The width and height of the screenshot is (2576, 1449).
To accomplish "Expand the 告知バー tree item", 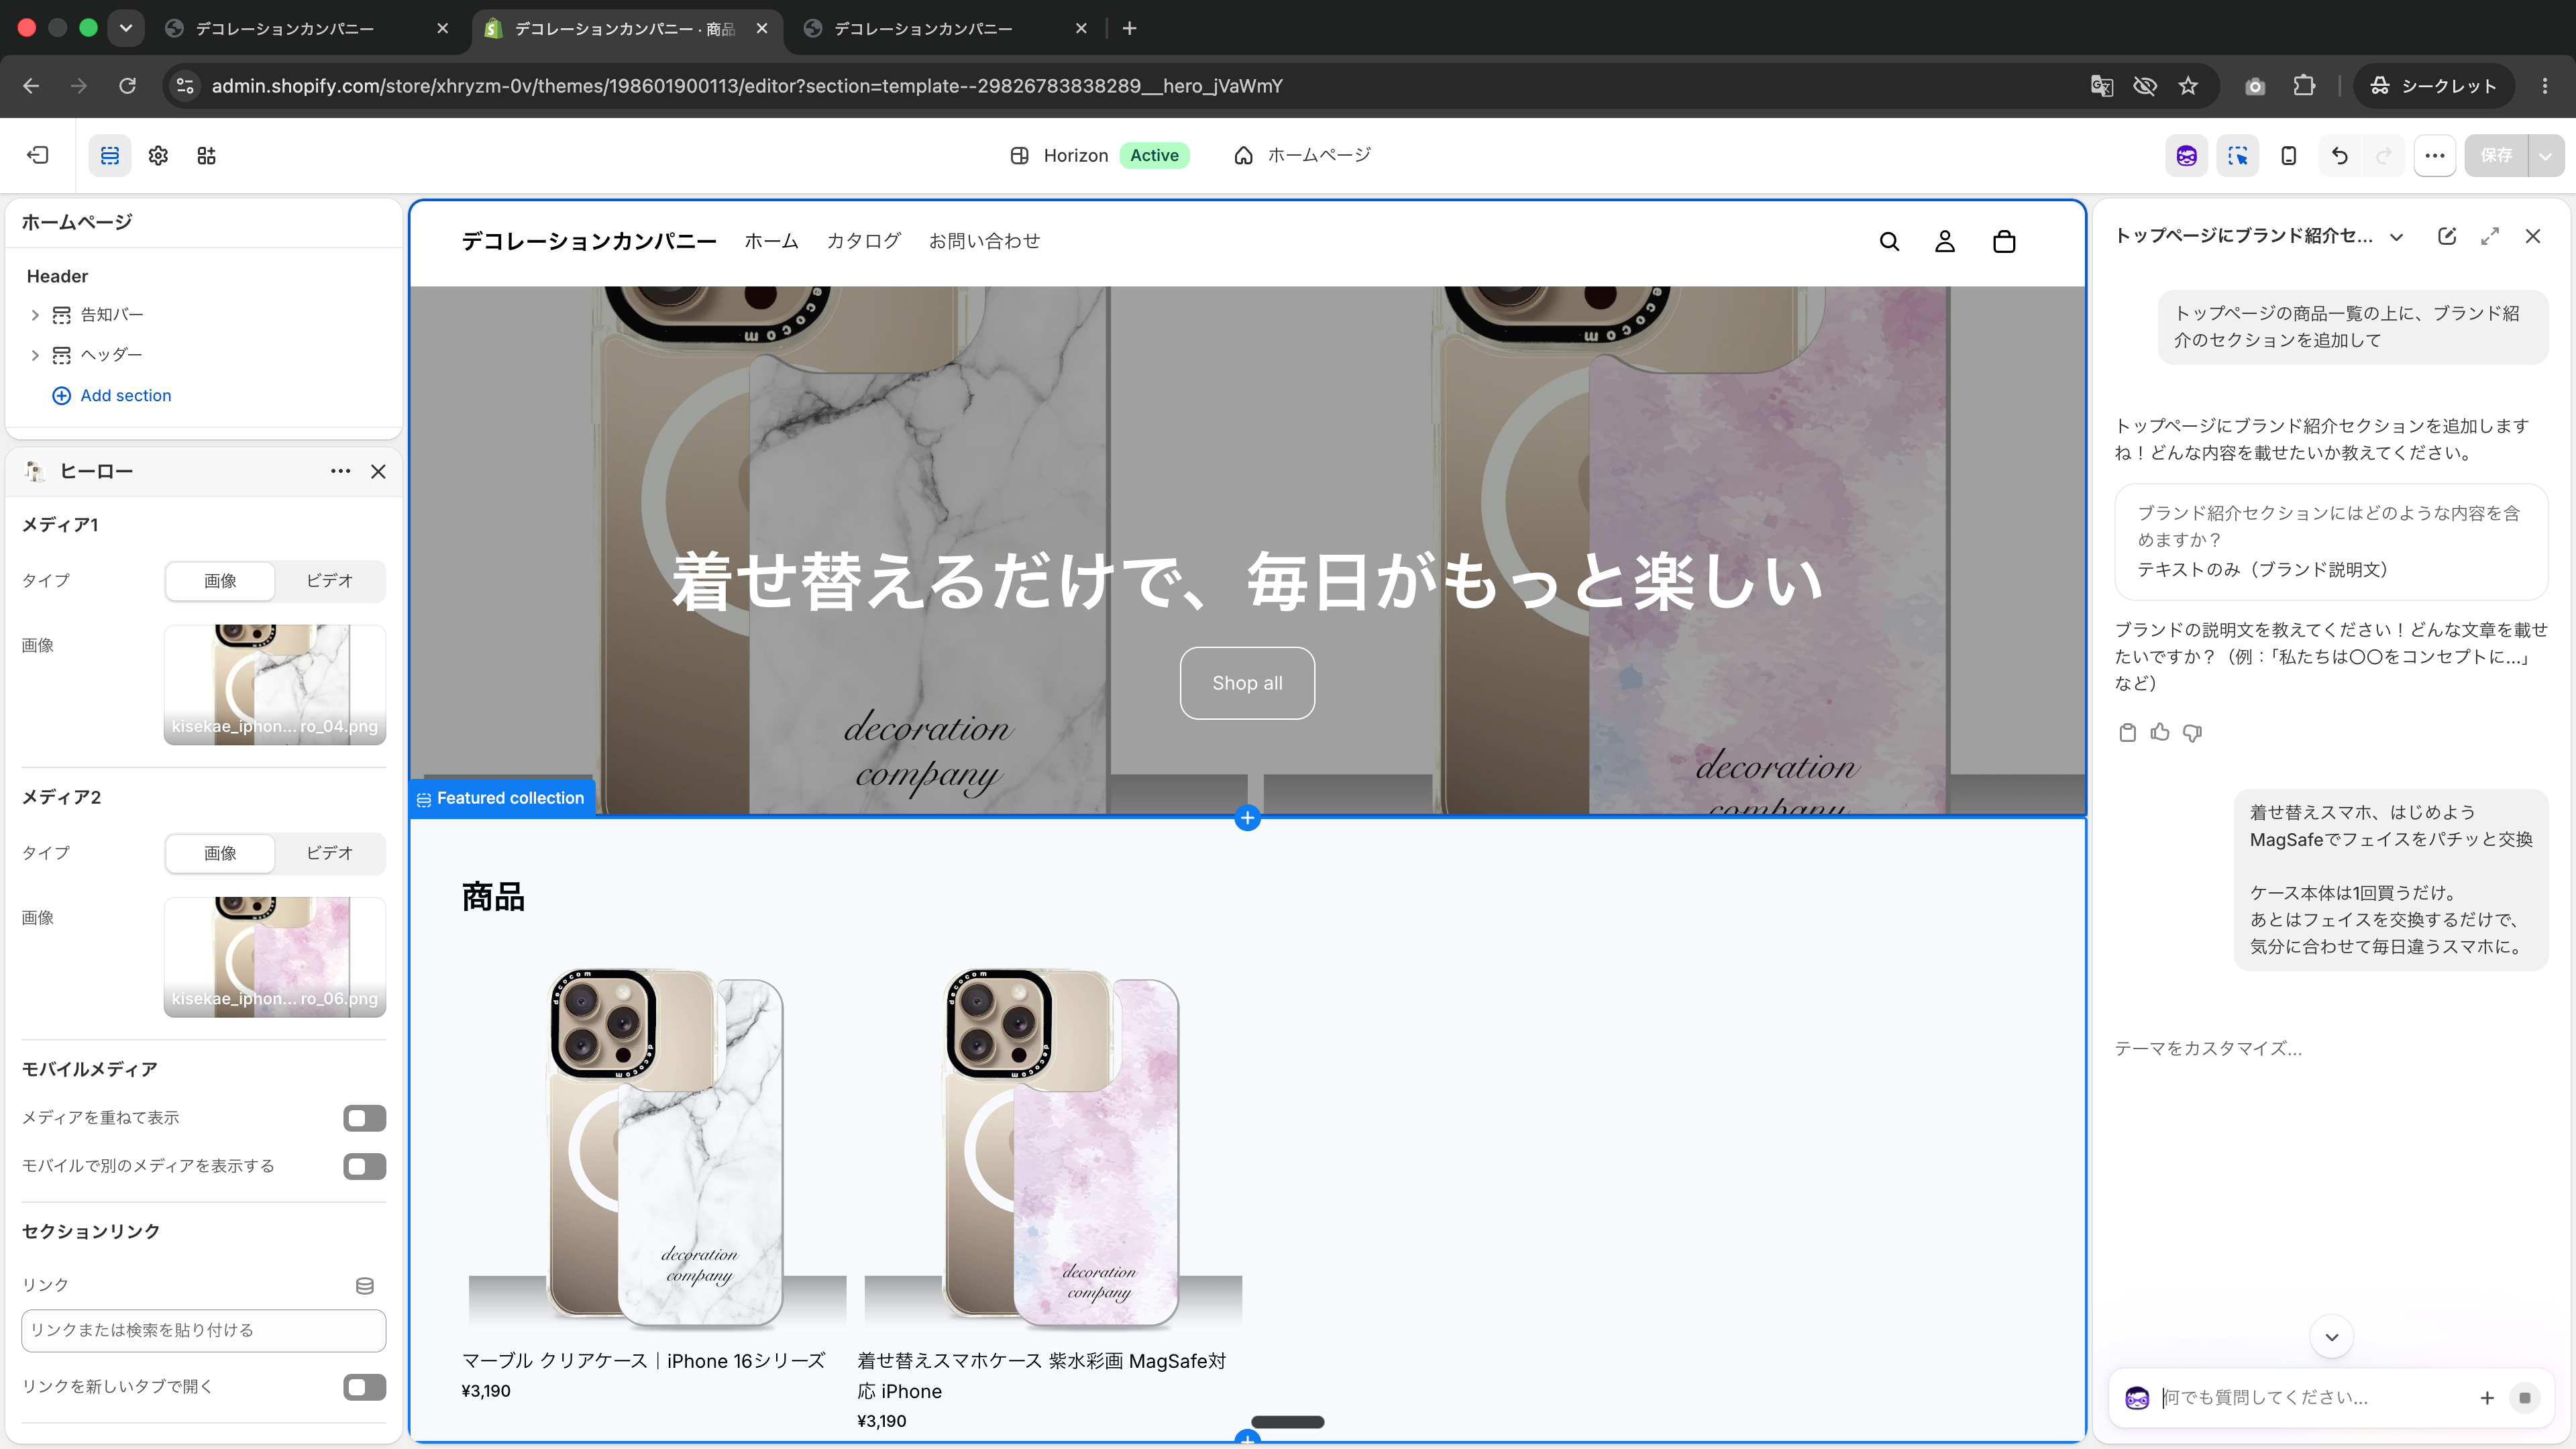I will click(x=35, y=315).
